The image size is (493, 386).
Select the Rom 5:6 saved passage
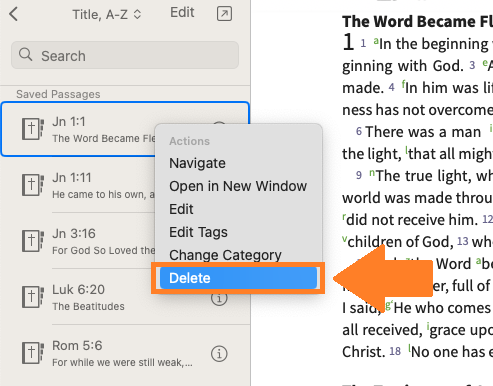[x=125, y=353]
